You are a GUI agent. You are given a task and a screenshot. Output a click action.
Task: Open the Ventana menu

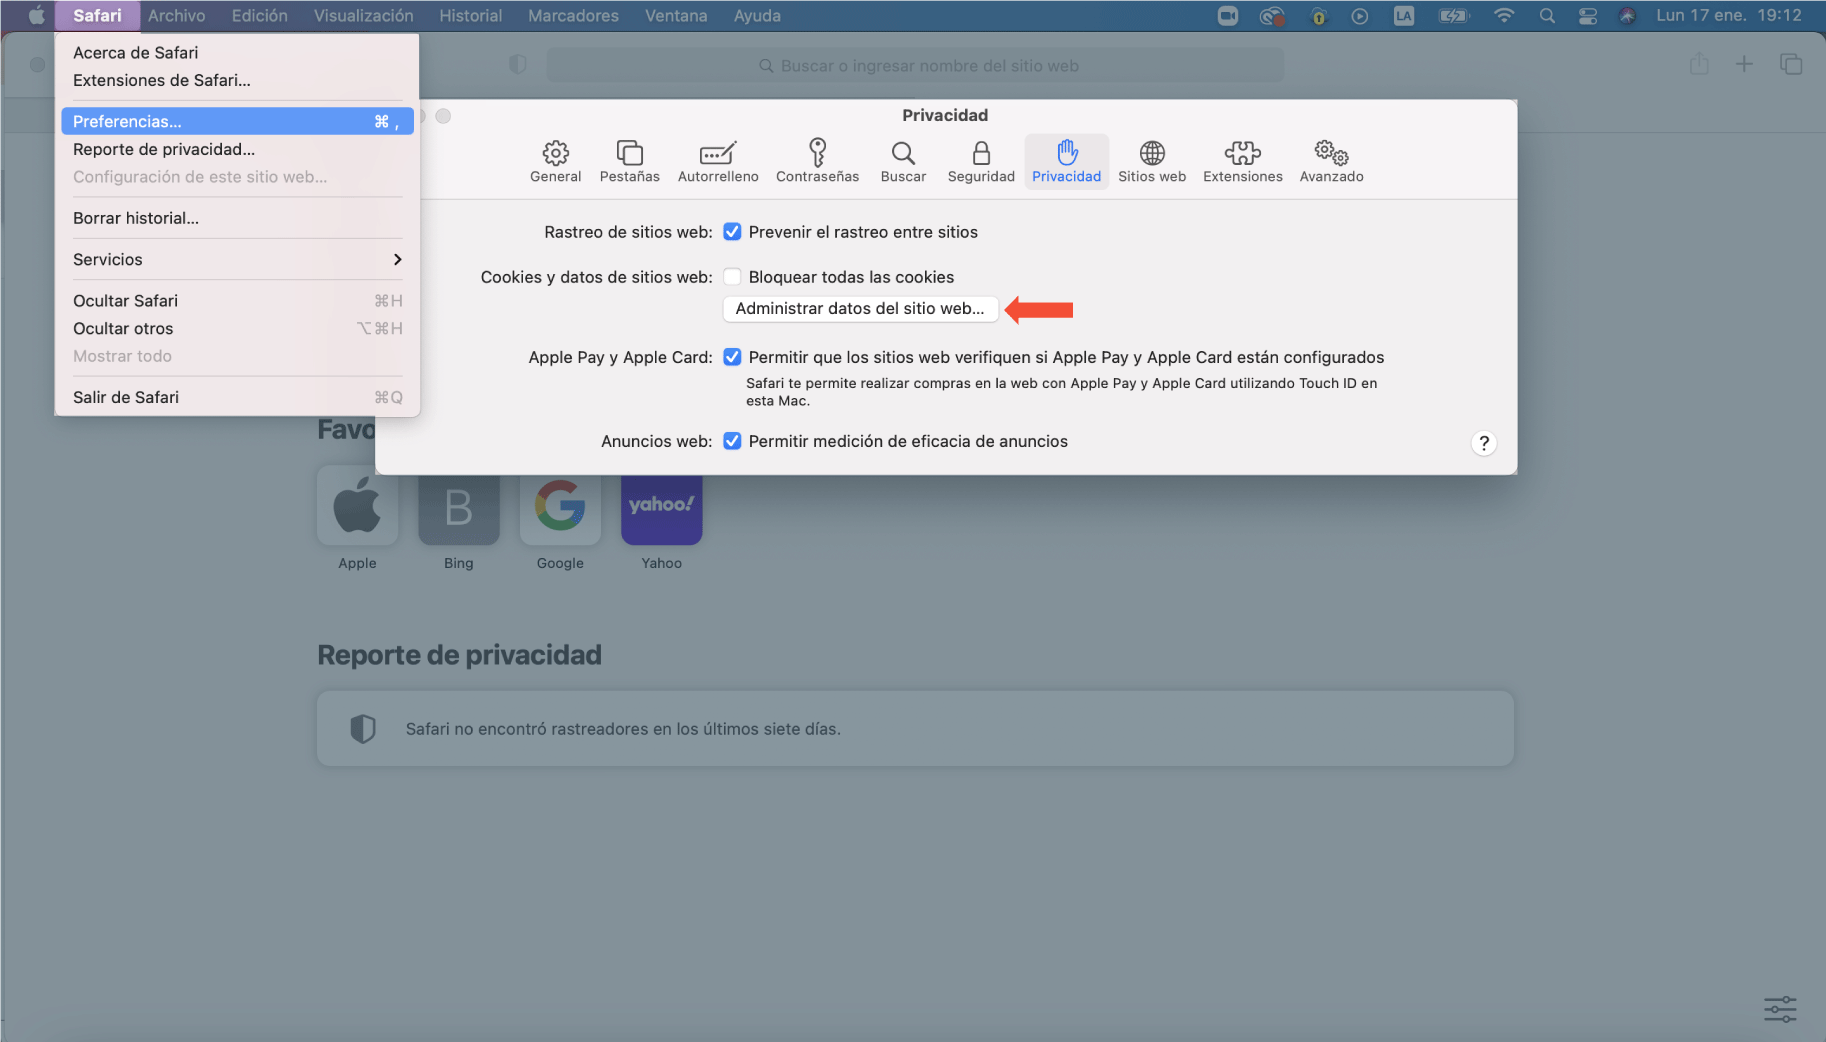click(x=676, y=16)
